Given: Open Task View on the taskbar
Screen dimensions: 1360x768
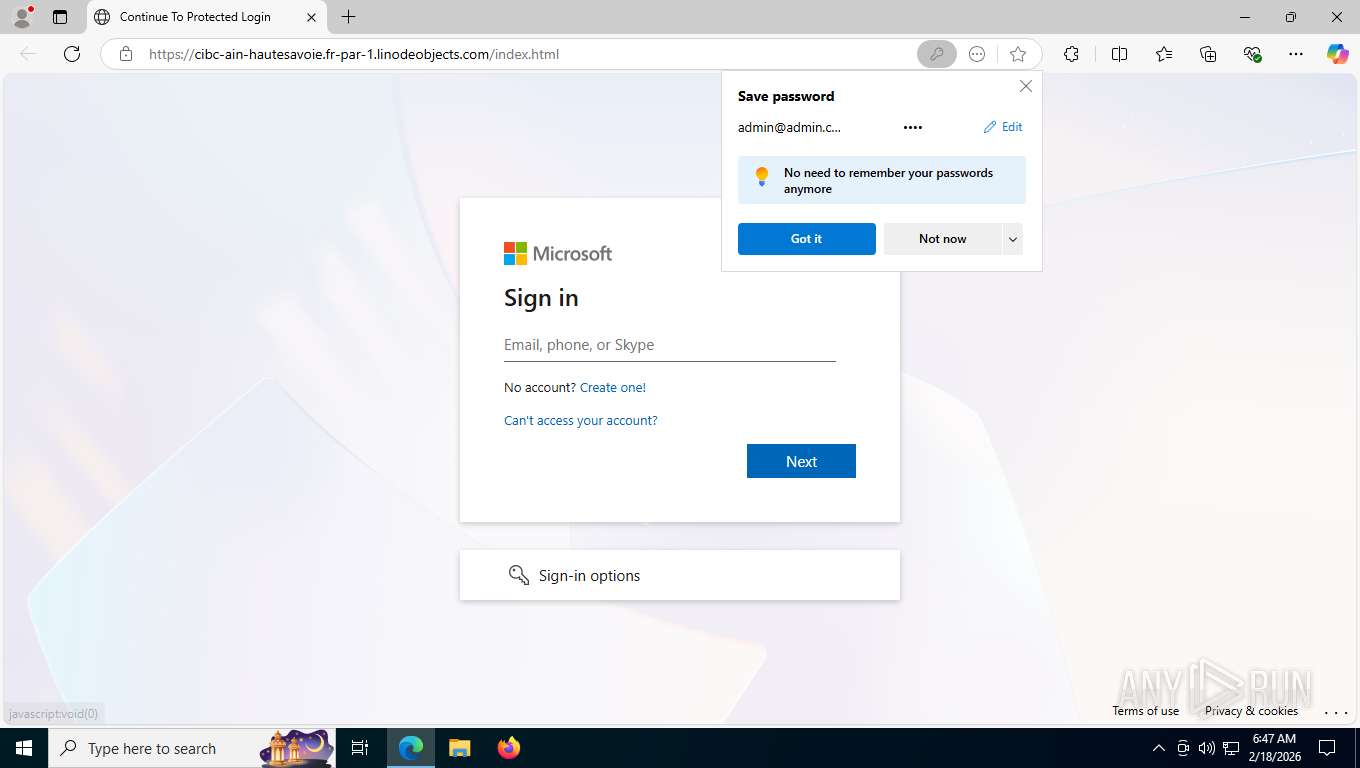Looking at the screenshot, I should click(360, 748).
